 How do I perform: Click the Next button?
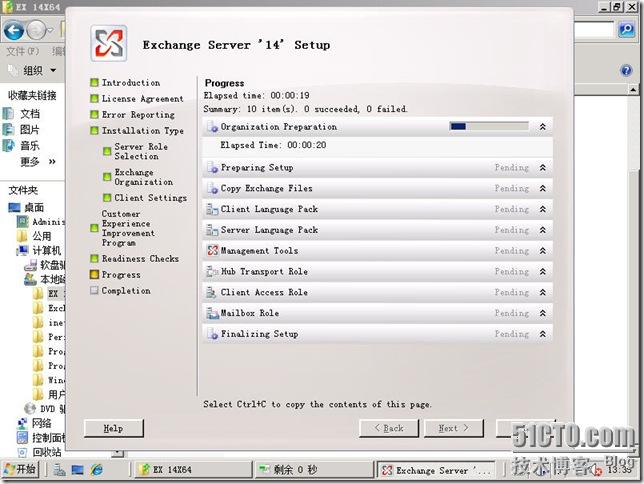454,429
